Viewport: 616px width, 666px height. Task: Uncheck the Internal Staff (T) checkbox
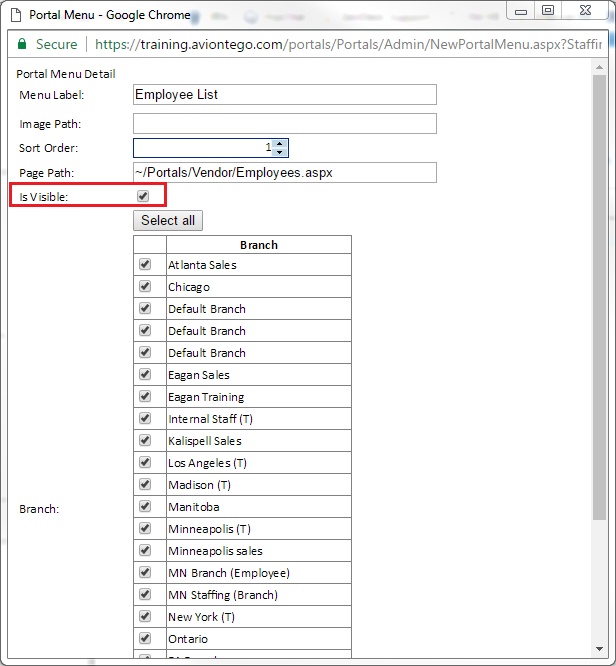click(145, 418)
